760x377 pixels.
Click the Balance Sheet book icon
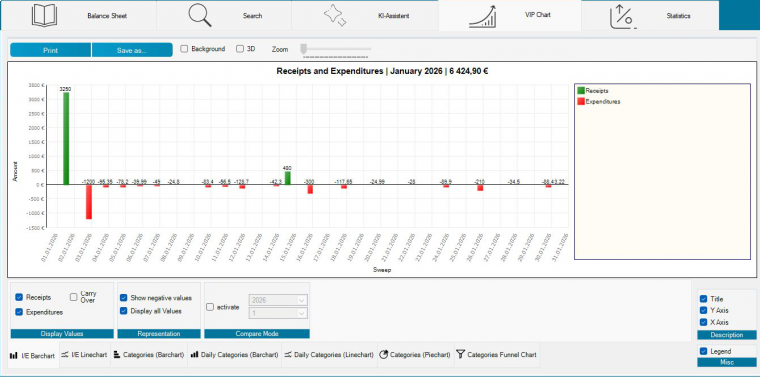coord(44,15)
